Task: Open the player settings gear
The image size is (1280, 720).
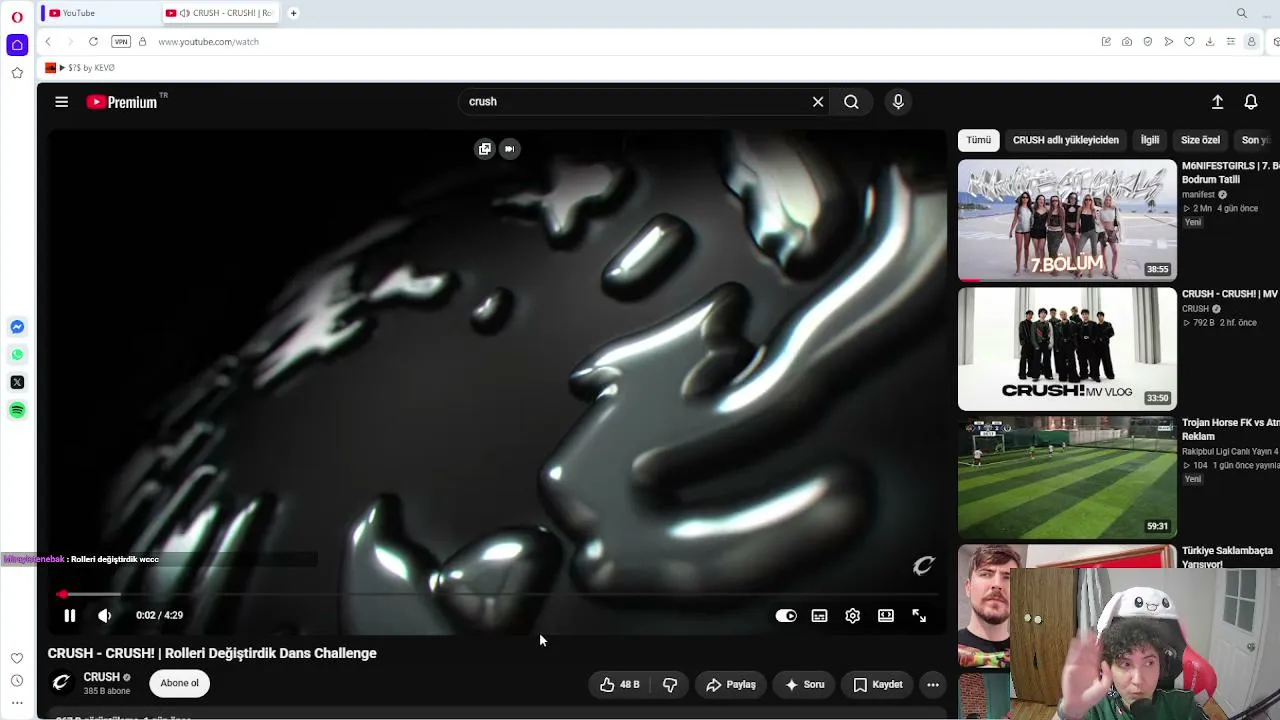Action: point(852,616)
